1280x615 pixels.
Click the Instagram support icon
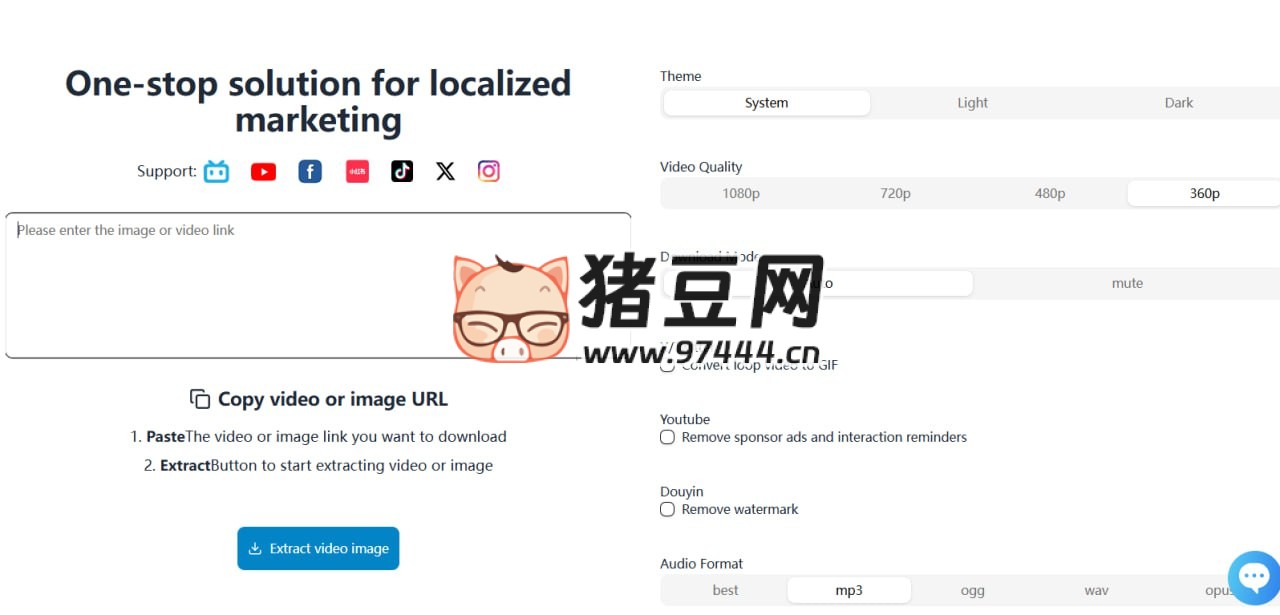point(488,172)
